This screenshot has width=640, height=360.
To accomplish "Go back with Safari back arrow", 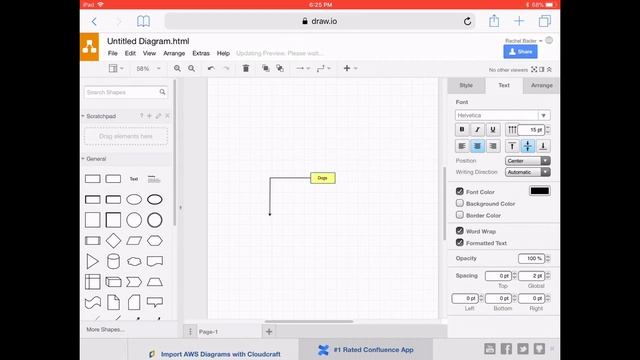I will tap(94, 21).
